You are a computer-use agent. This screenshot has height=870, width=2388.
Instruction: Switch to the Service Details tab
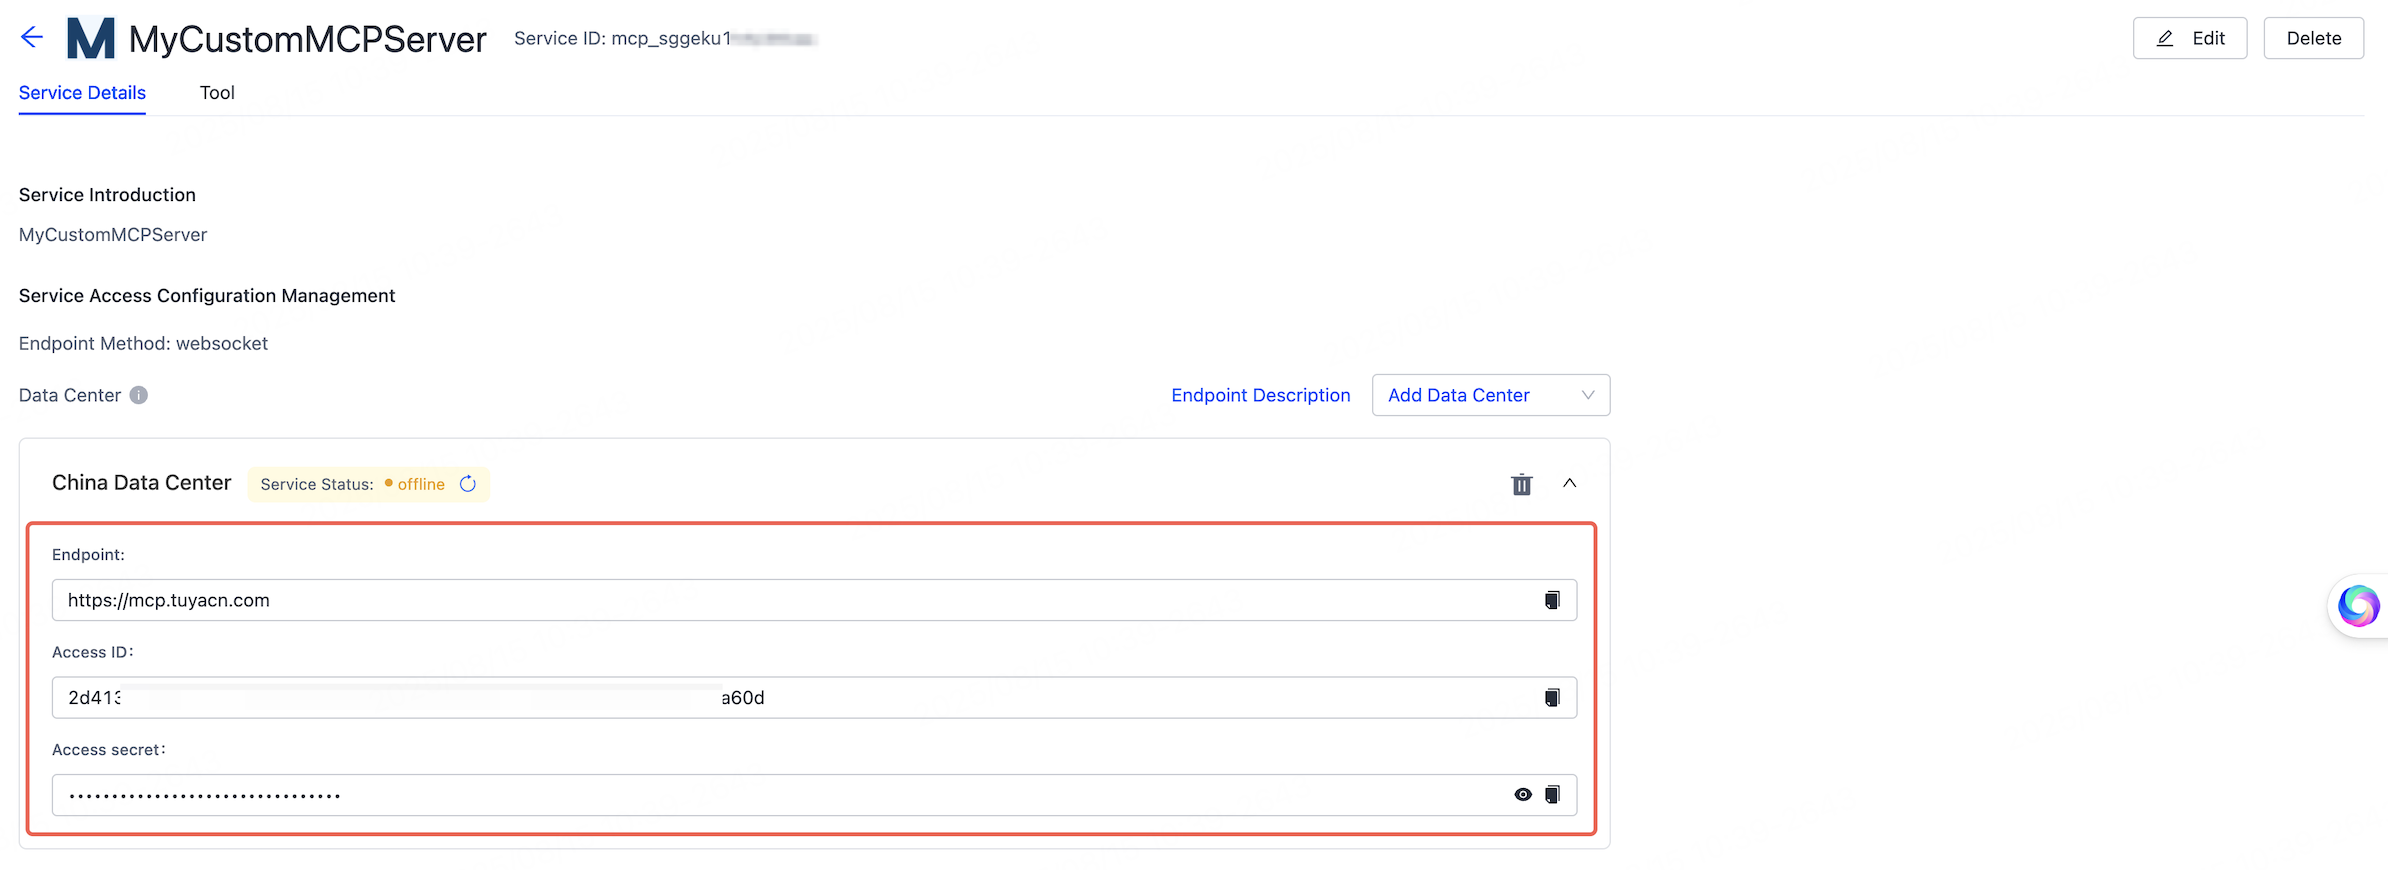(x=82, y=93)
